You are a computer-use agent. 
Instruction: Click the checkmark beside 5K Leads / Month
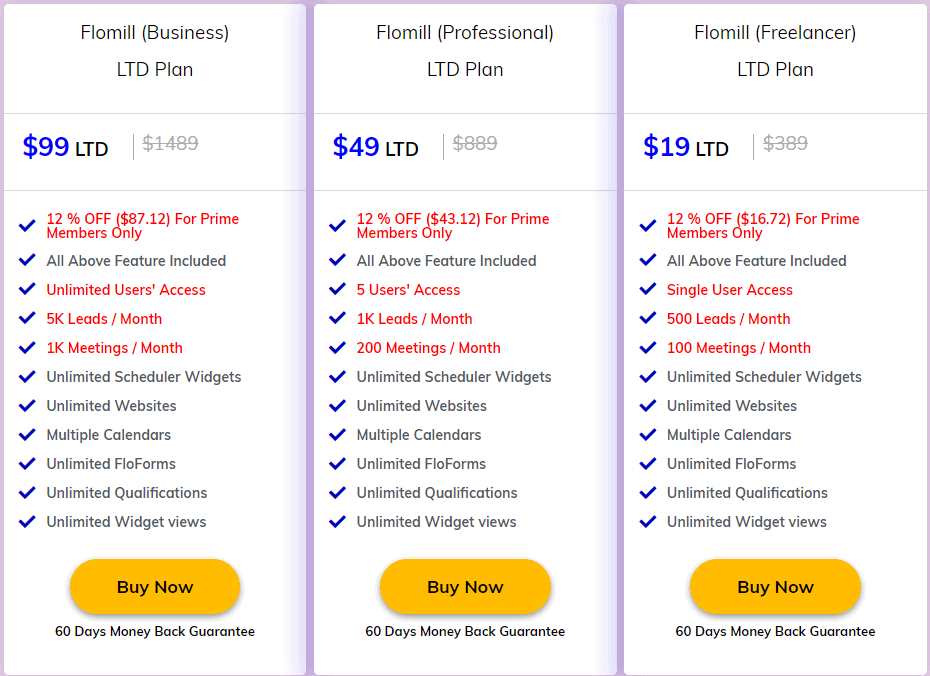pyautogui.click(x=27, y=319)
